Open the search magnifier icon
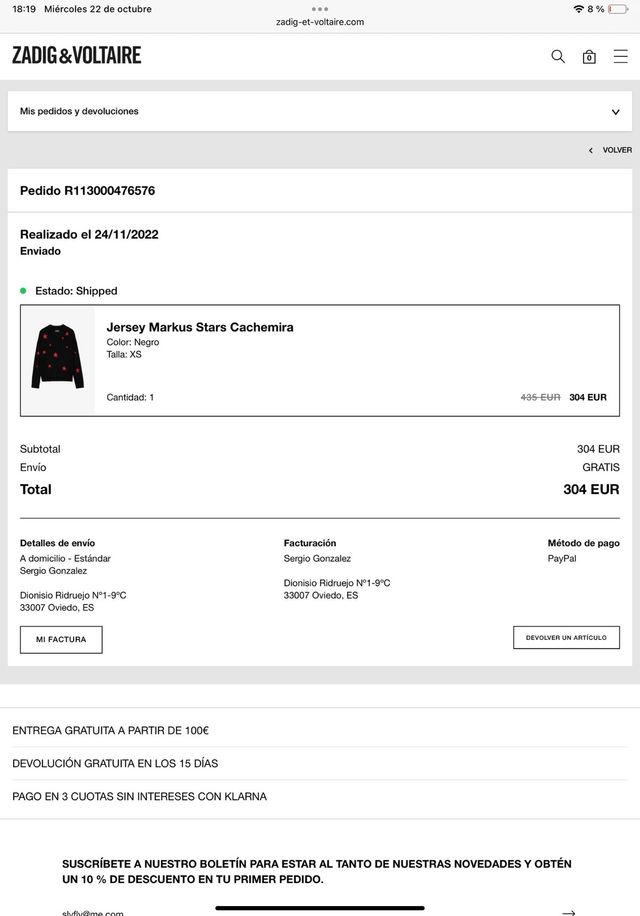This screenshot has height=916, width=640. [x=558, y=56]
